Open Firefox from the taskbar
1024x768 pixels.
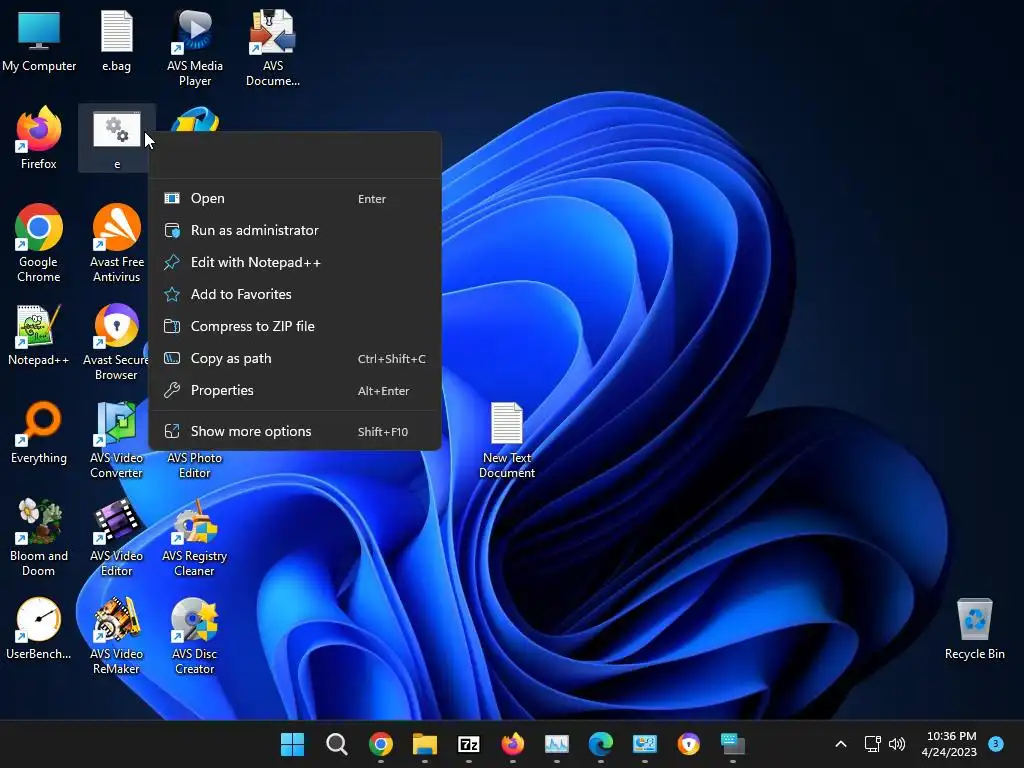513,744
